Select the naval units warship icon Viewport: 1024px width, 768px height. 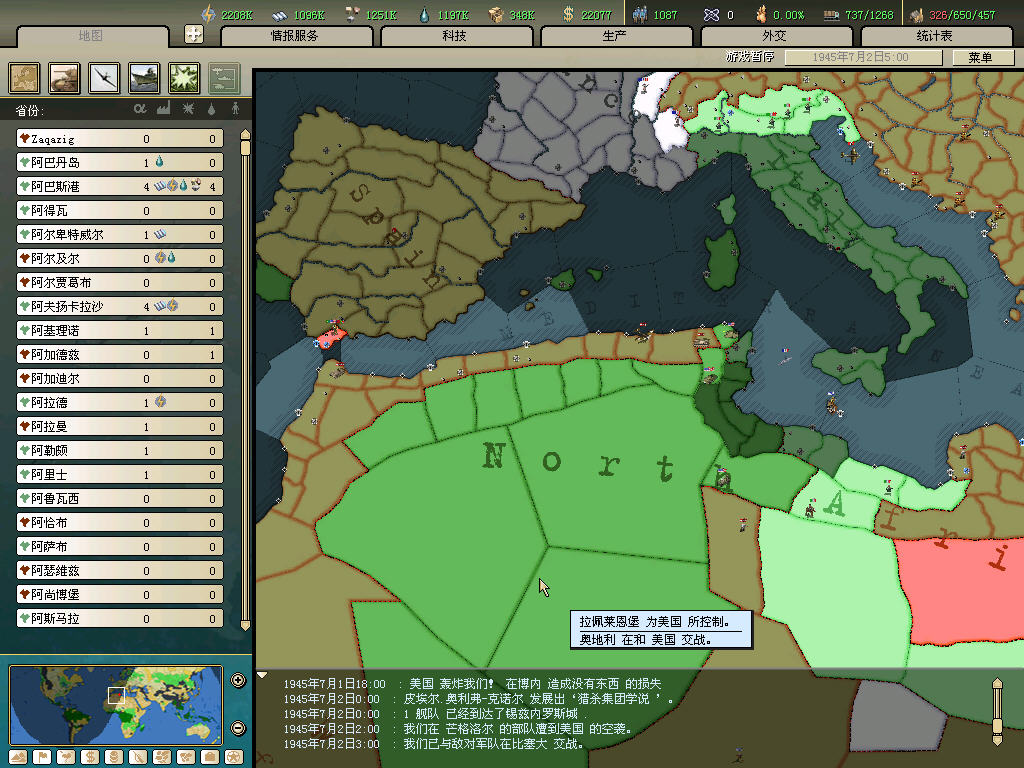click(145, 78)
